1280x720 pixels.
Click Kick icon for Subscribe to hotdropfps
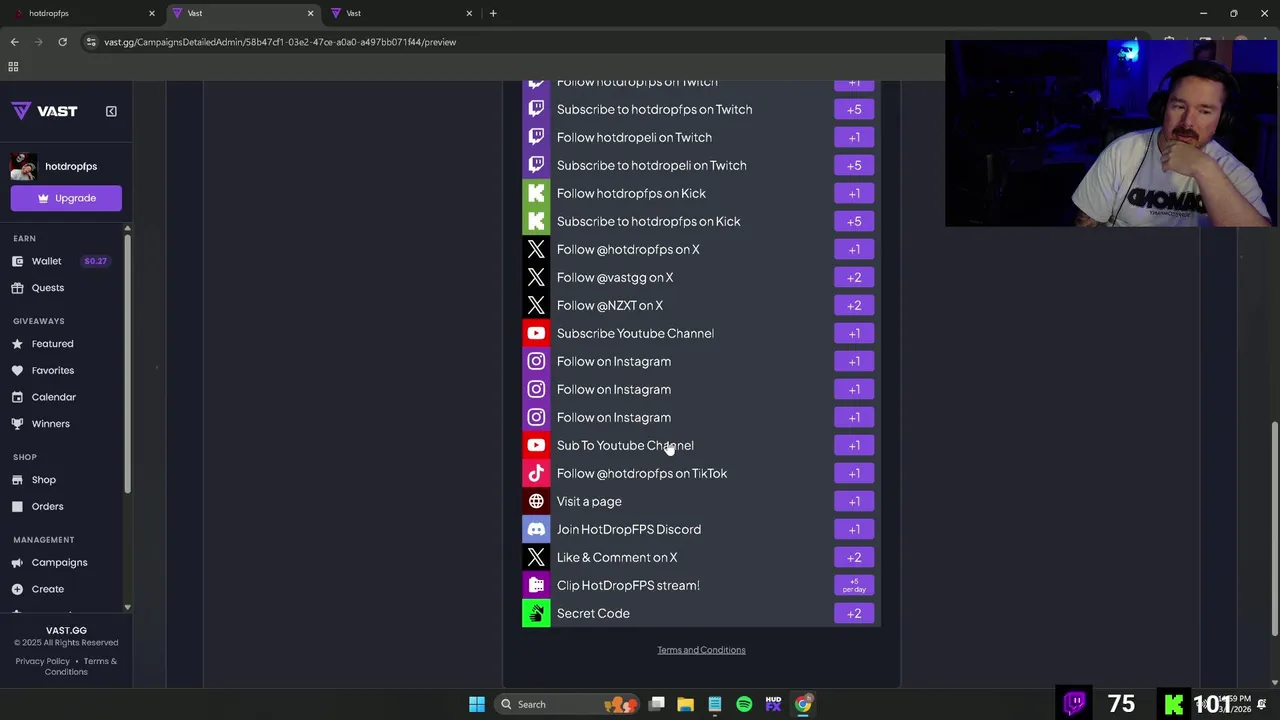point(536,221)
